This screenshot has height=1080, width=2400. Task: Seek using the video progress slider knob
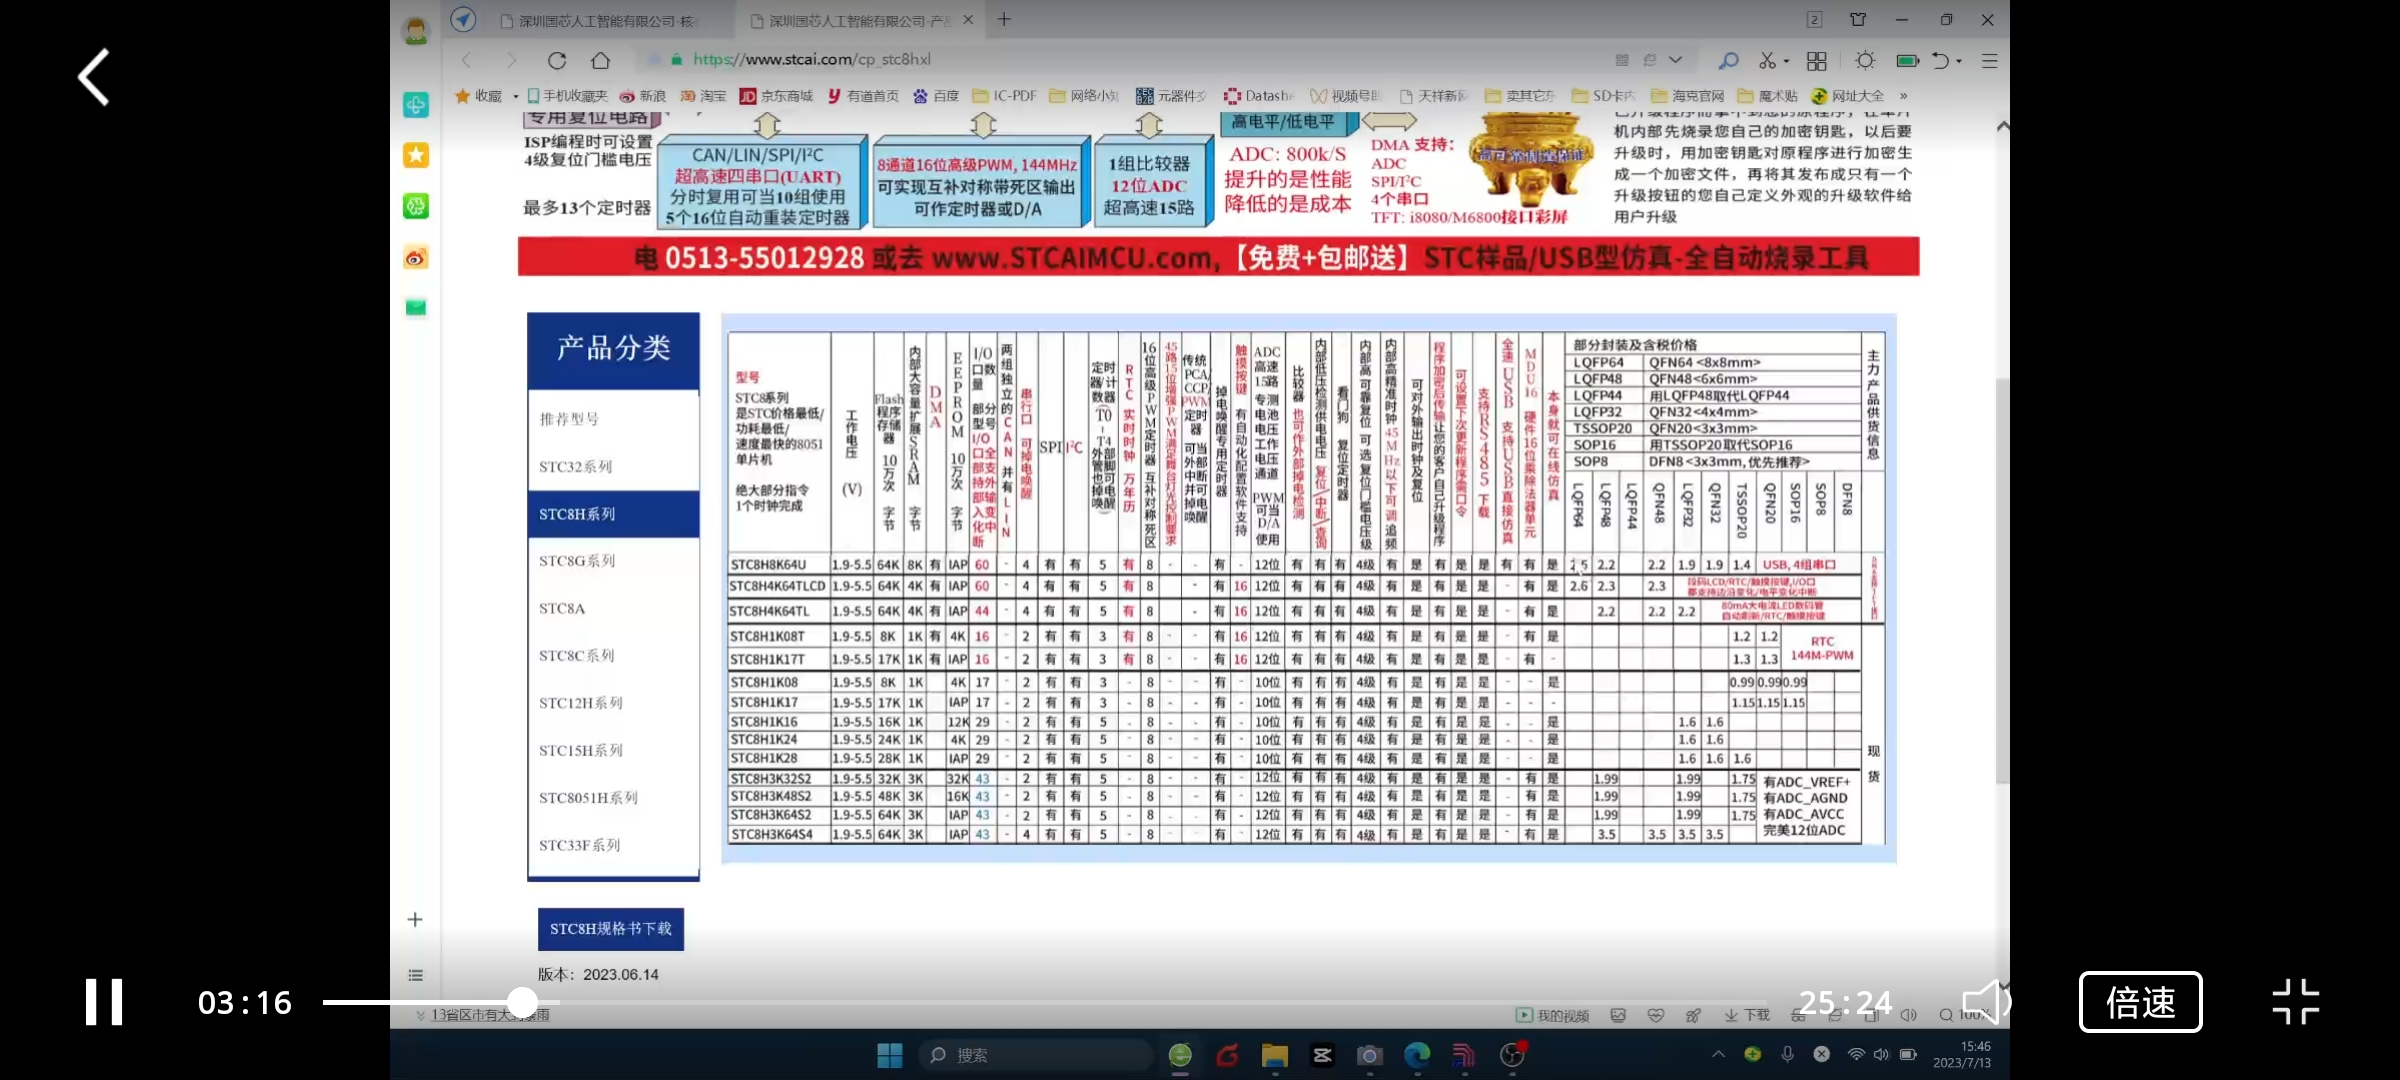pyautogui.click(x=522, y=1002)
